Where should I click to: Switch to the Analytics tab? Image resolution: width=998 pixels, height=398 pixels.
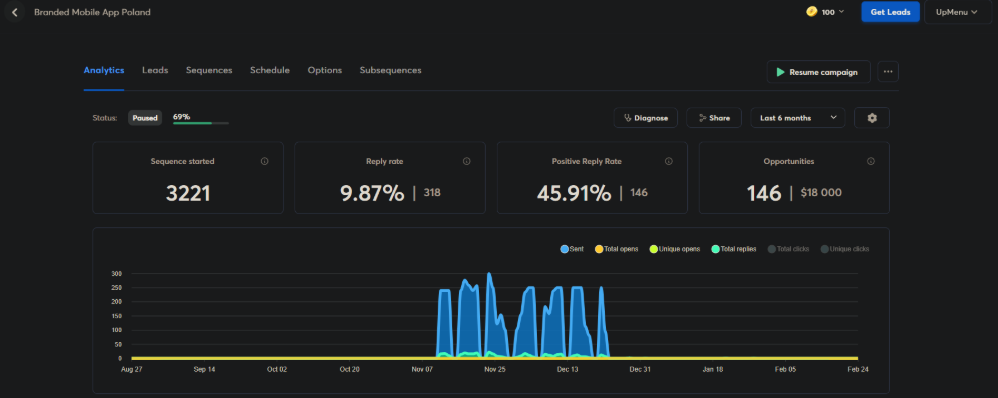click(x=104, y=70)
